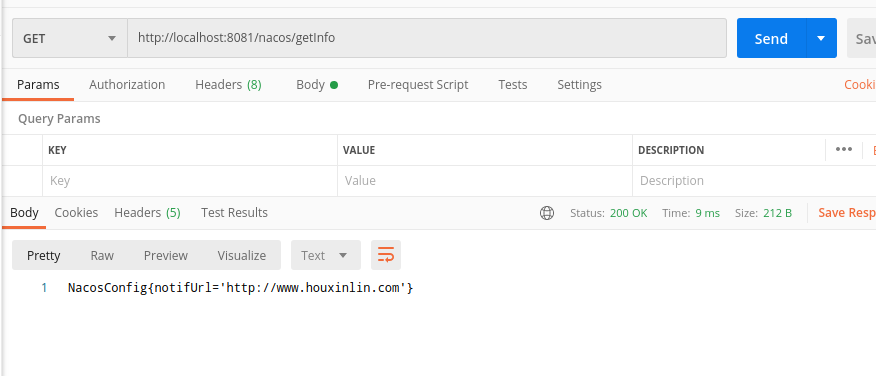The image size is (876, 376).
Task: Switch to the request Headers (8) tab
Action: tap(228, 85)
